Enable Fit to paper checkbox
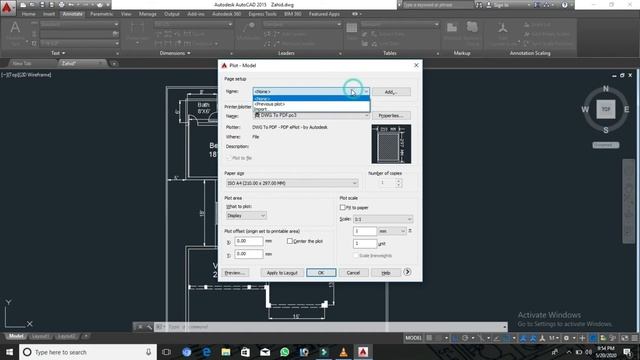This screenshot has width=640, height=360. click(x=342, y=207)
